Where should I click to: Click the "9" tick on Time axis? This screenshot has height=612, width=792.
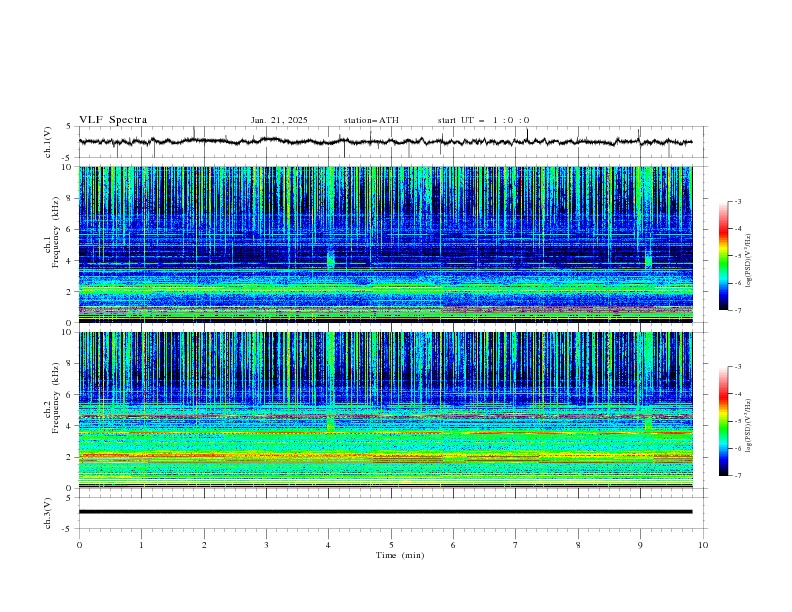click(640, 545)
